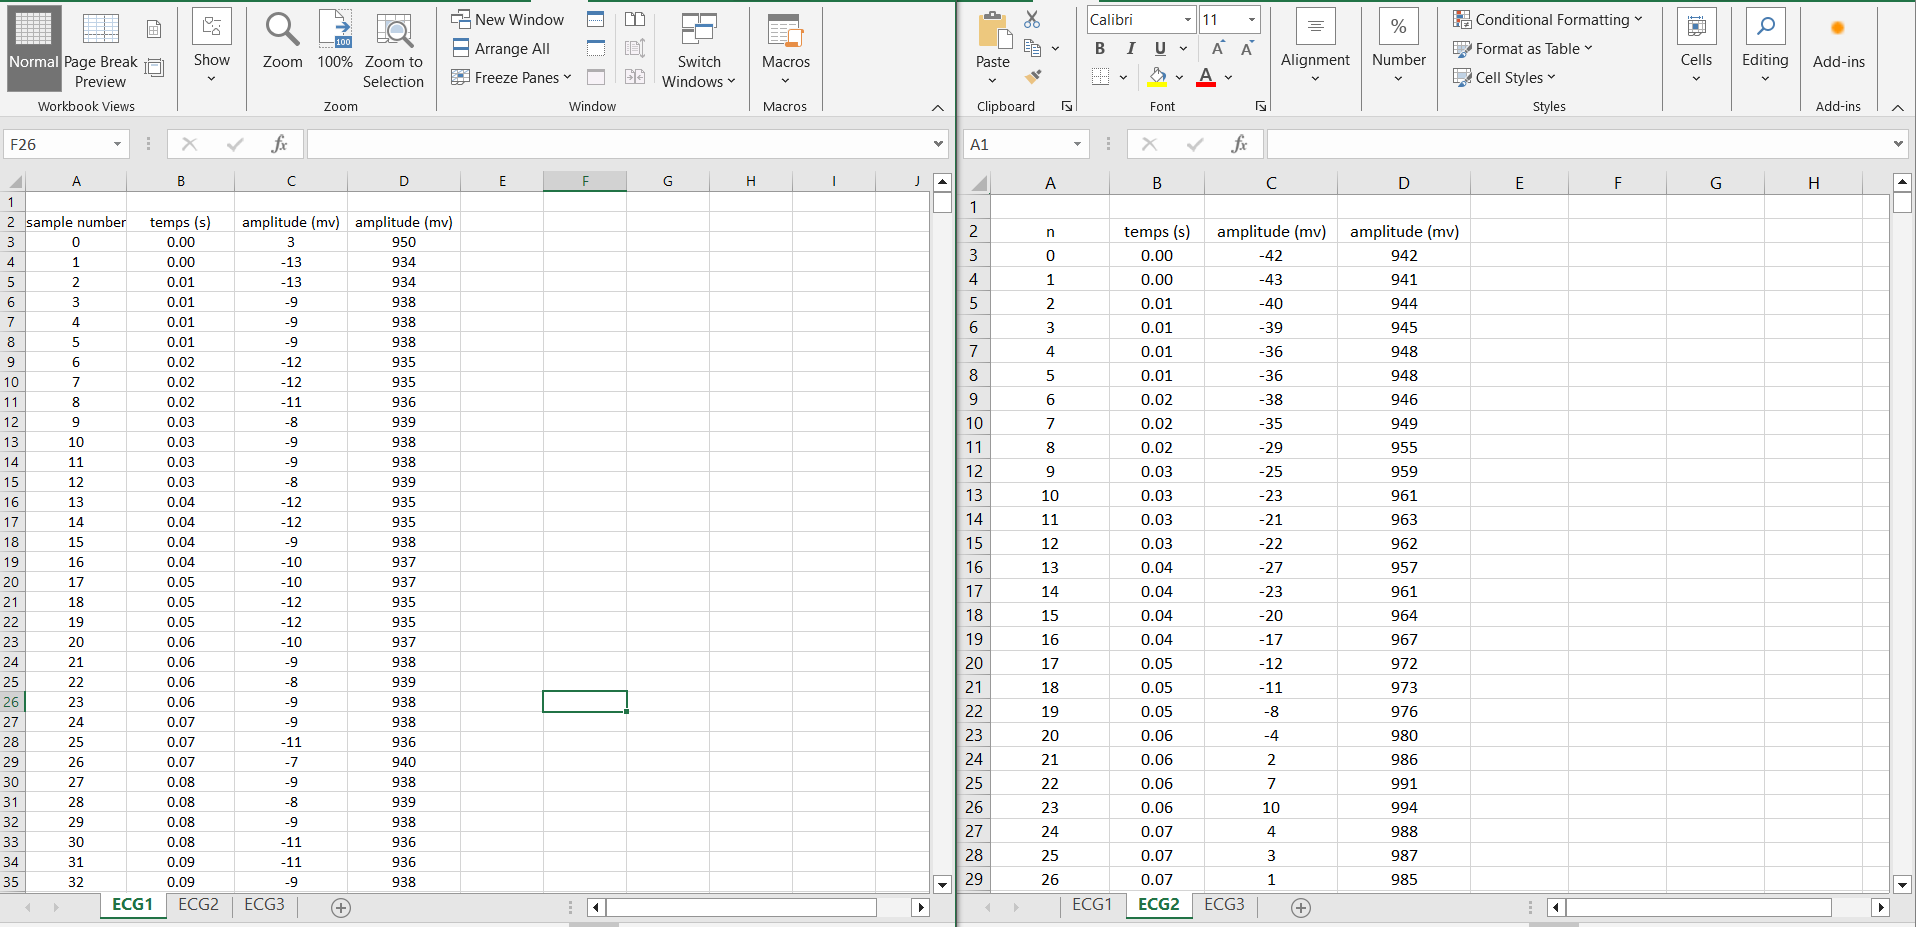The image size is (1916, 927).
Task: Open Format as Table gallery
Action: 1522,48
